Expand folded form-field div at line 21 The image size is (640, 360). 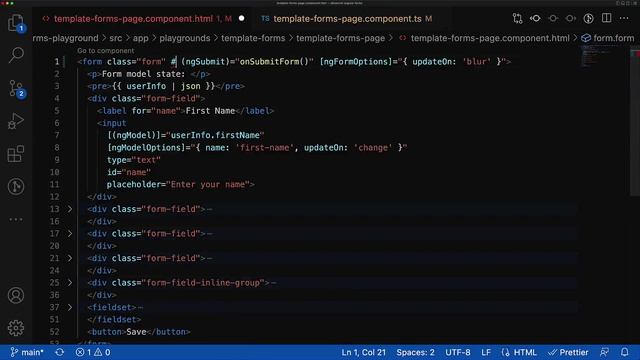pyautogui.click(x=70, y=258)
